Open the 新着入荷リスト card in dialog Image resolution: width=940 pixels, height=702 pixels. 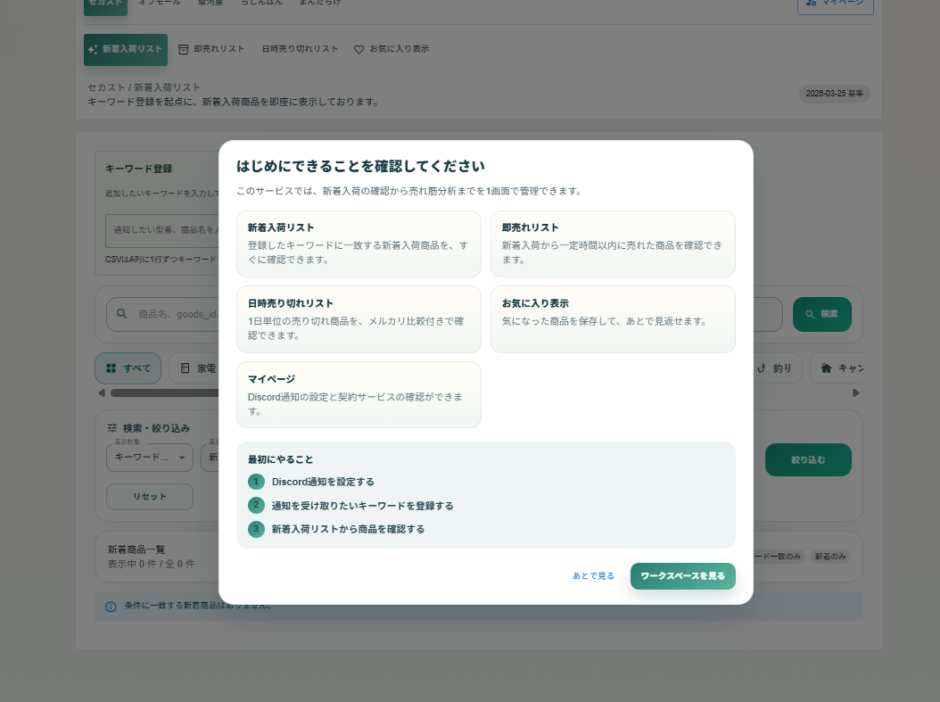coord(358,243)
